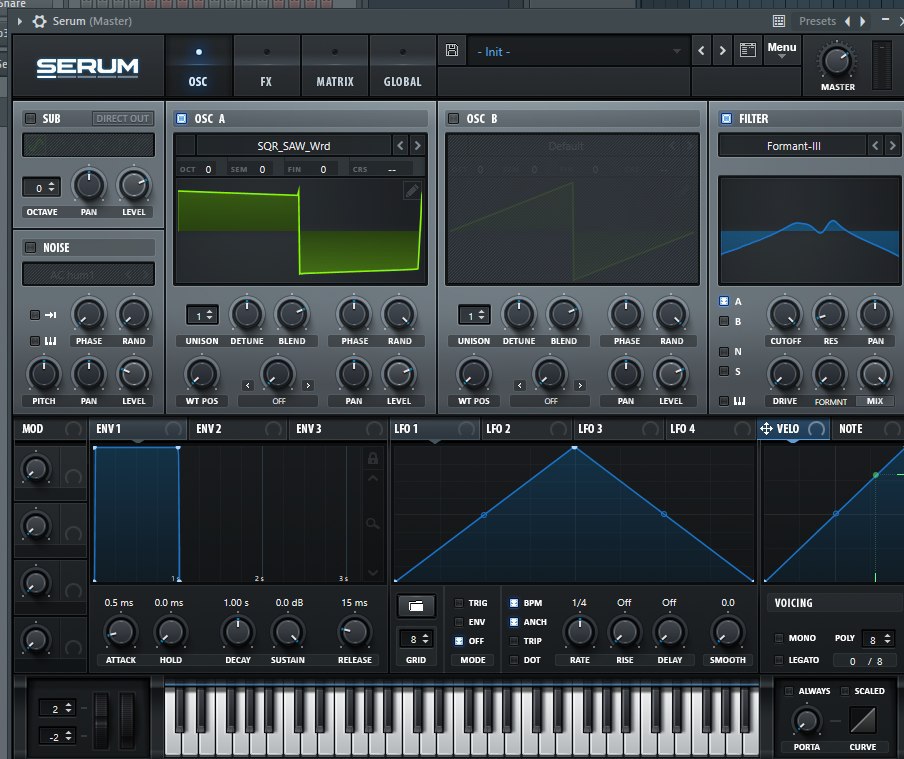The height and width of the screenshot is (759, 904).
Task: Click the OSC tab button
Action: [198, 66]
